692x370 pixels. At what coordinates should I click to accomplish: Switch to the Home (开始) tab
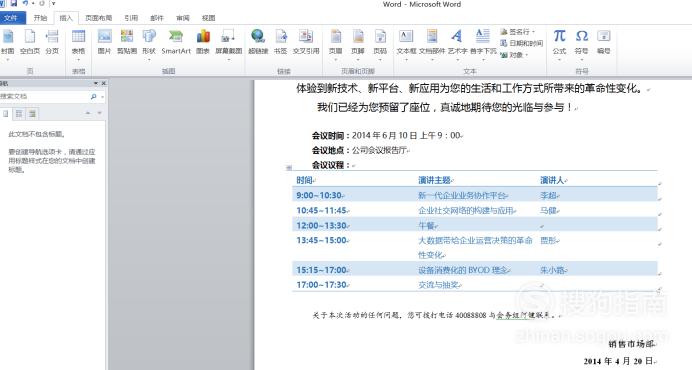40,18
